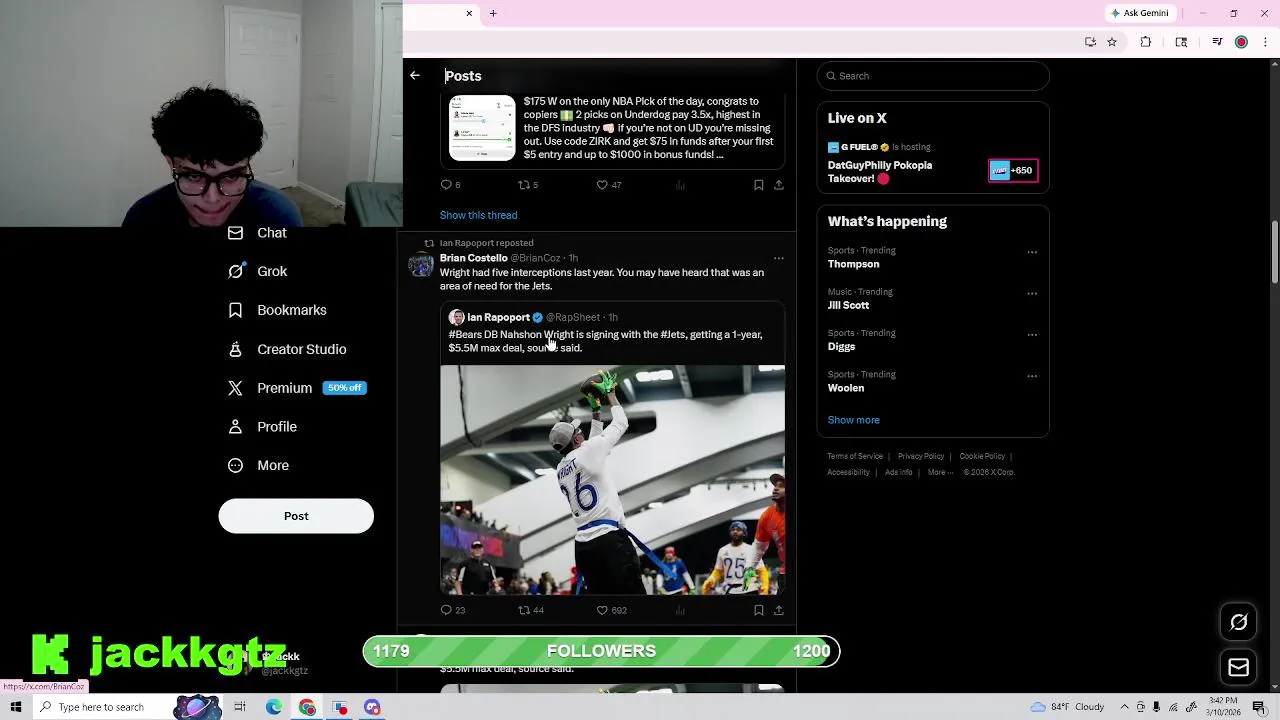View analytics of the Underdog promo post

click(681, 185)
